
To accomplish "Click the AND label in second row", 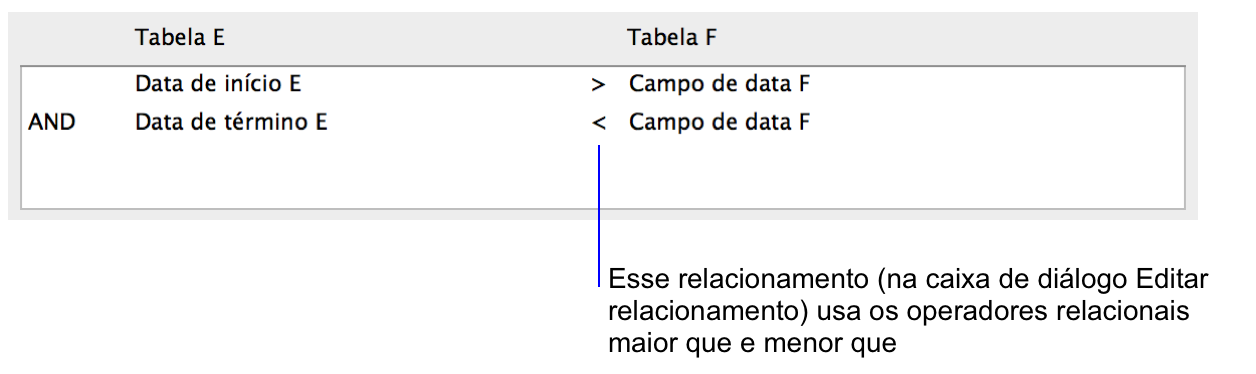I will 52,123.
